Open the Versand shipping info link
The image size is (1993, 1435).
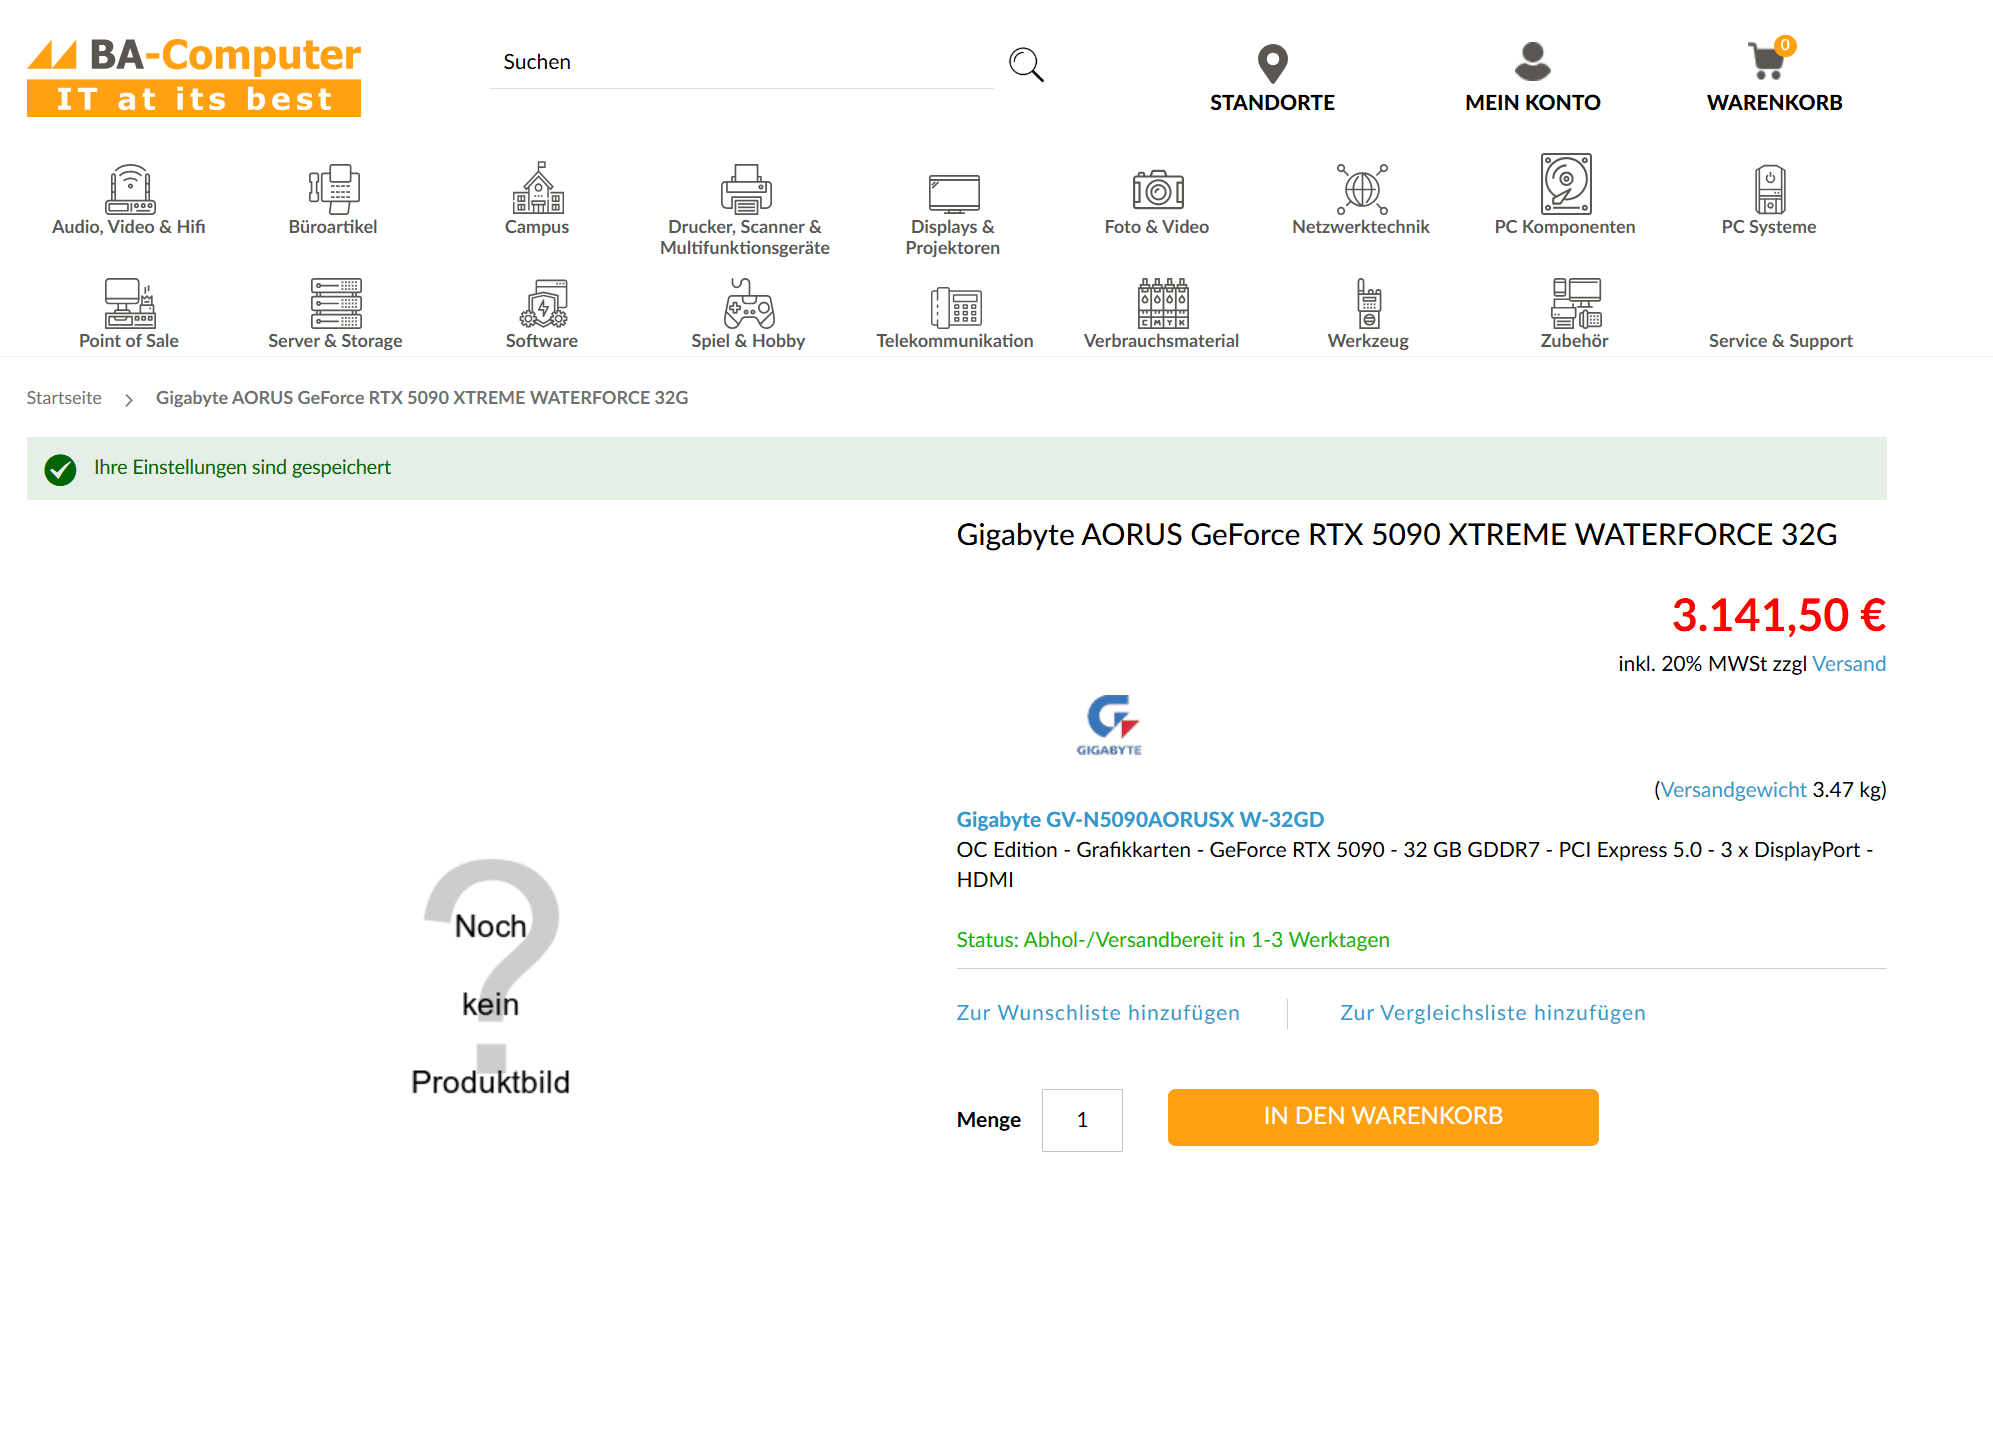tap(1848, 664)
